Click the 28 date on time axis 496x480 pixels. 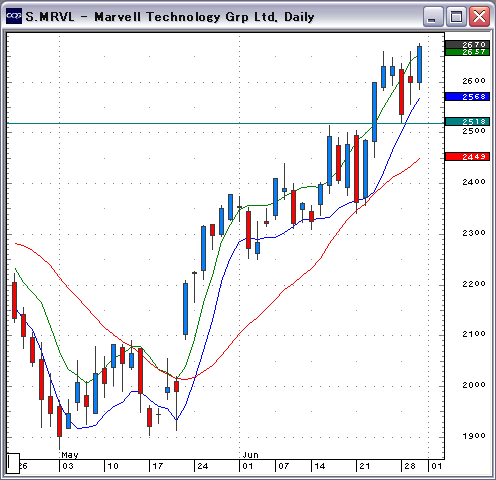coord(410,466)
